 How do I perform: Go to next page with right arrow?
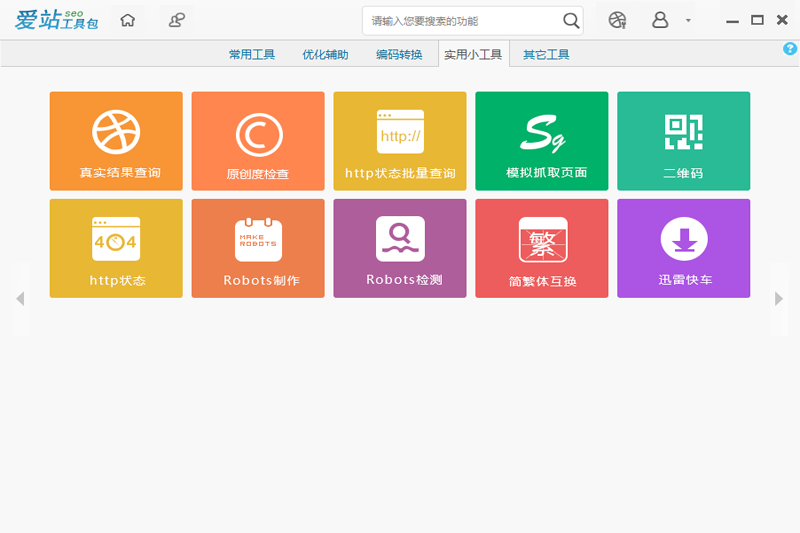click(779, 298)
